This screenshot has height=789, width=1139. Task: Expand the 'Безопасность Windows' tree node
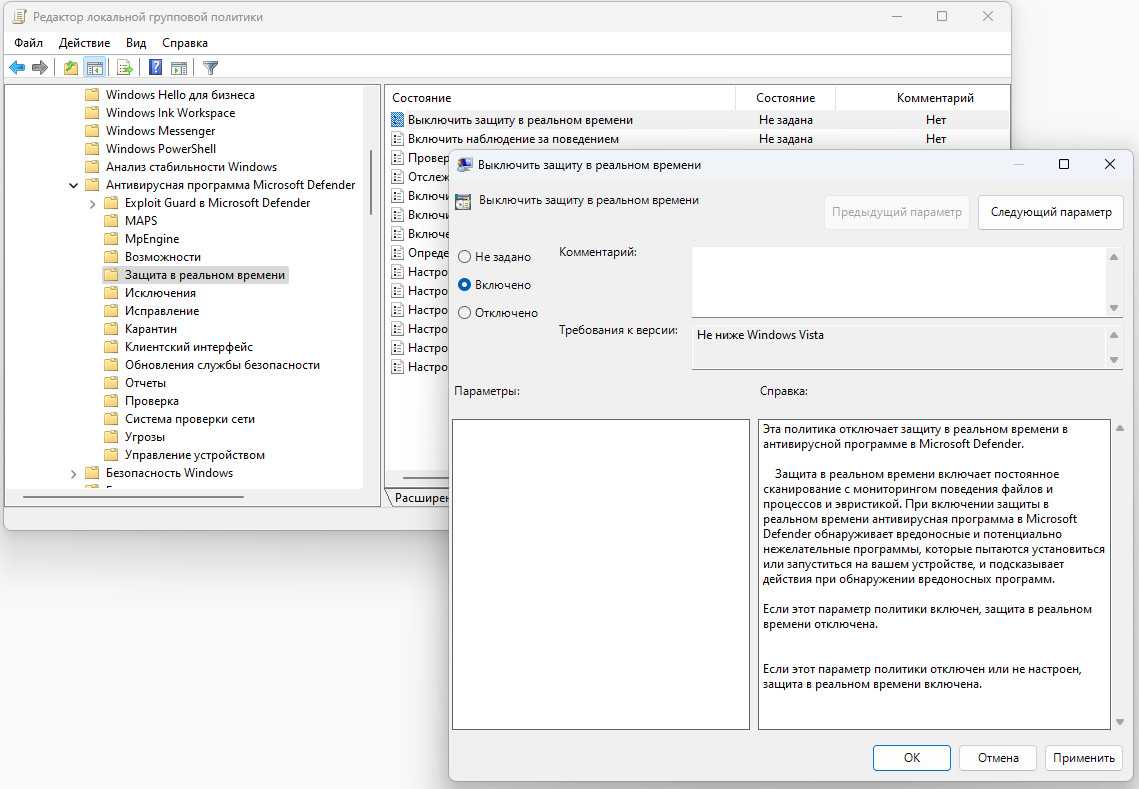73,474
